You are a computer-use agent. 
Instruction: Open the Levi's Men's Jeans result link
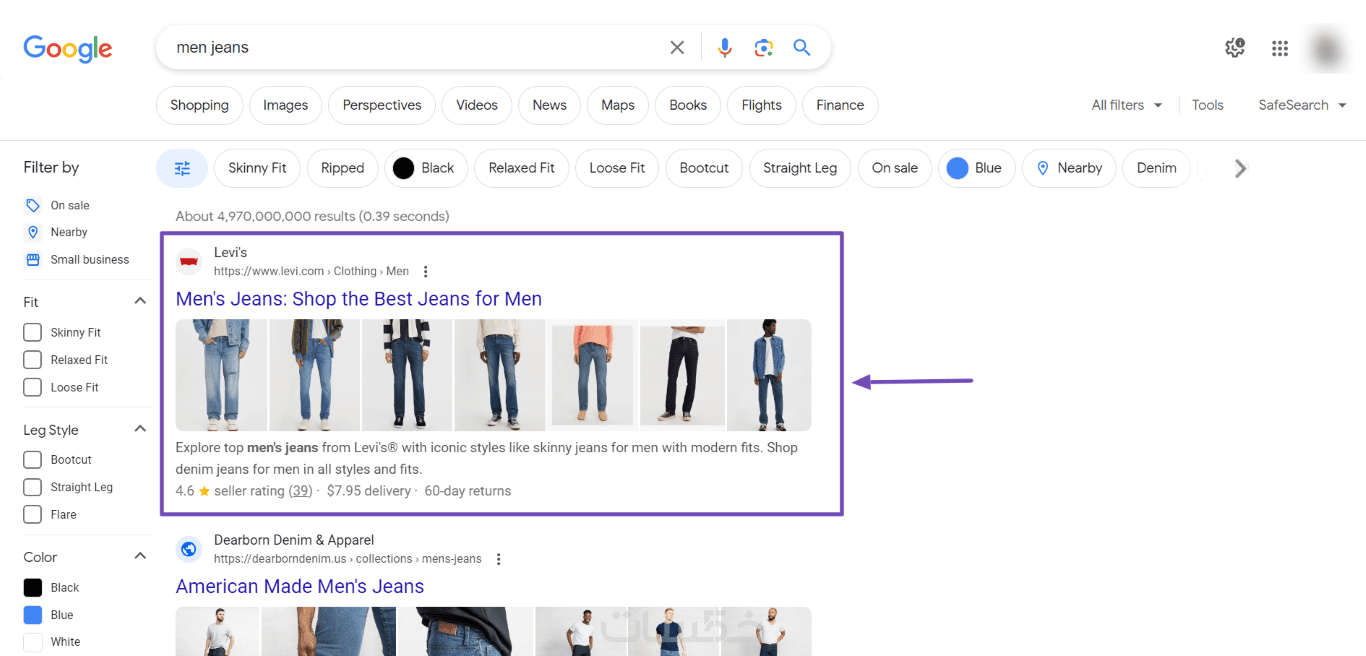[358, 299]
